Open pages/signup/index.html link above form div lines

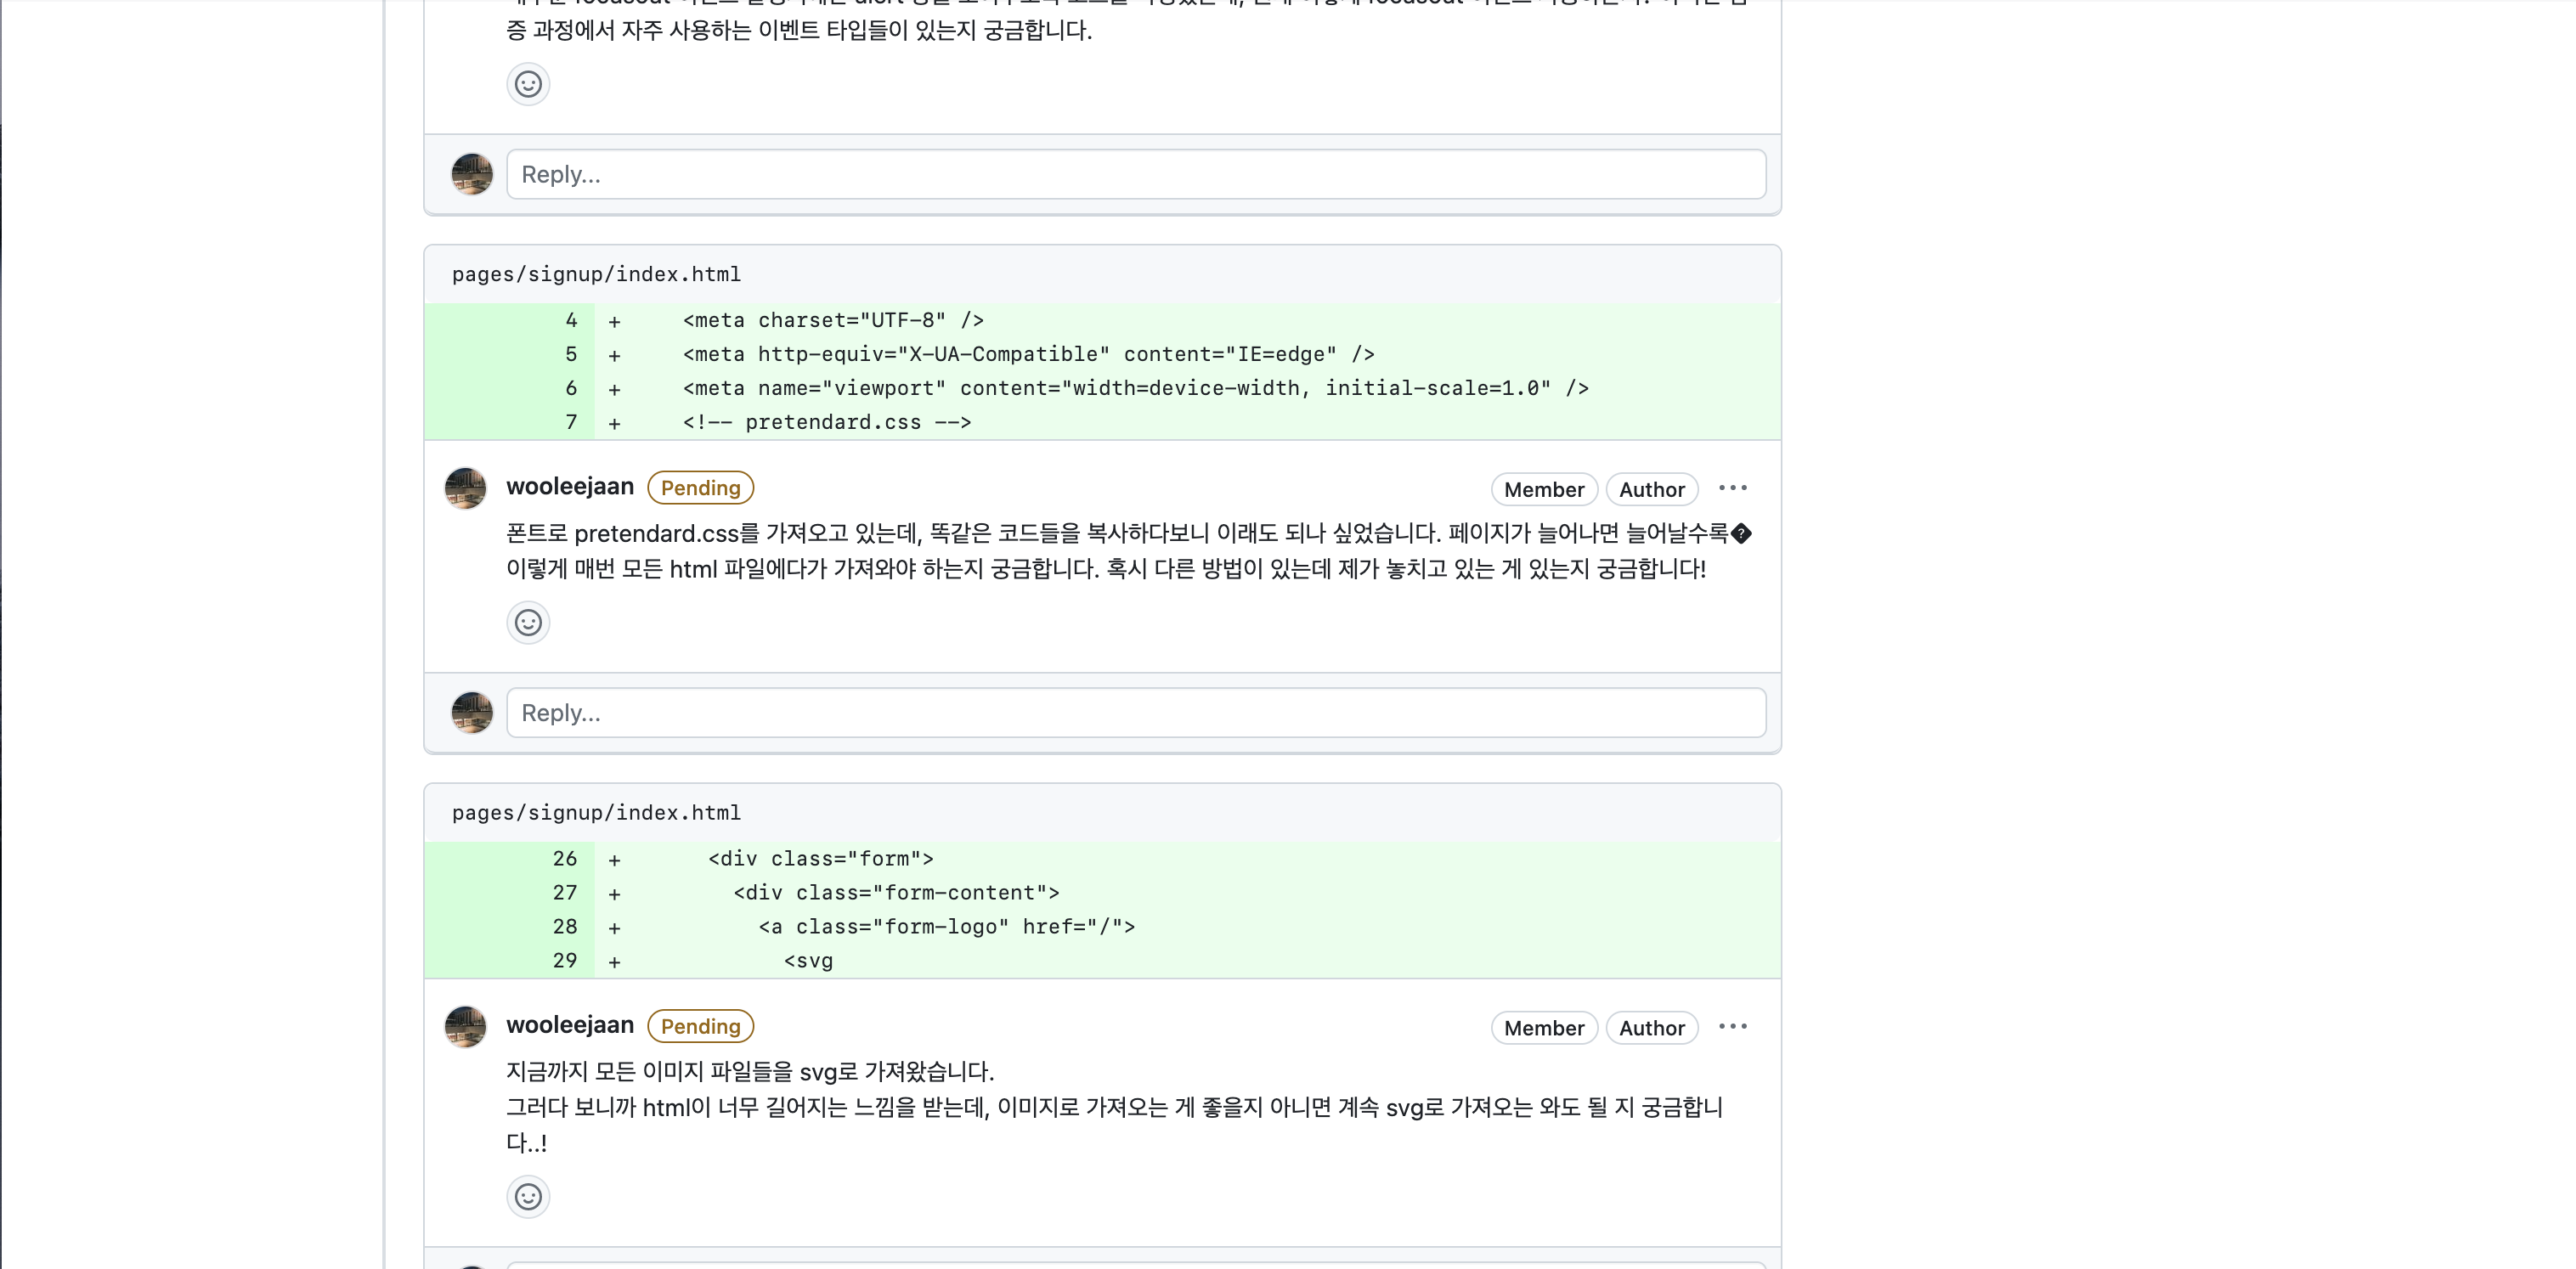click(596, 813)
